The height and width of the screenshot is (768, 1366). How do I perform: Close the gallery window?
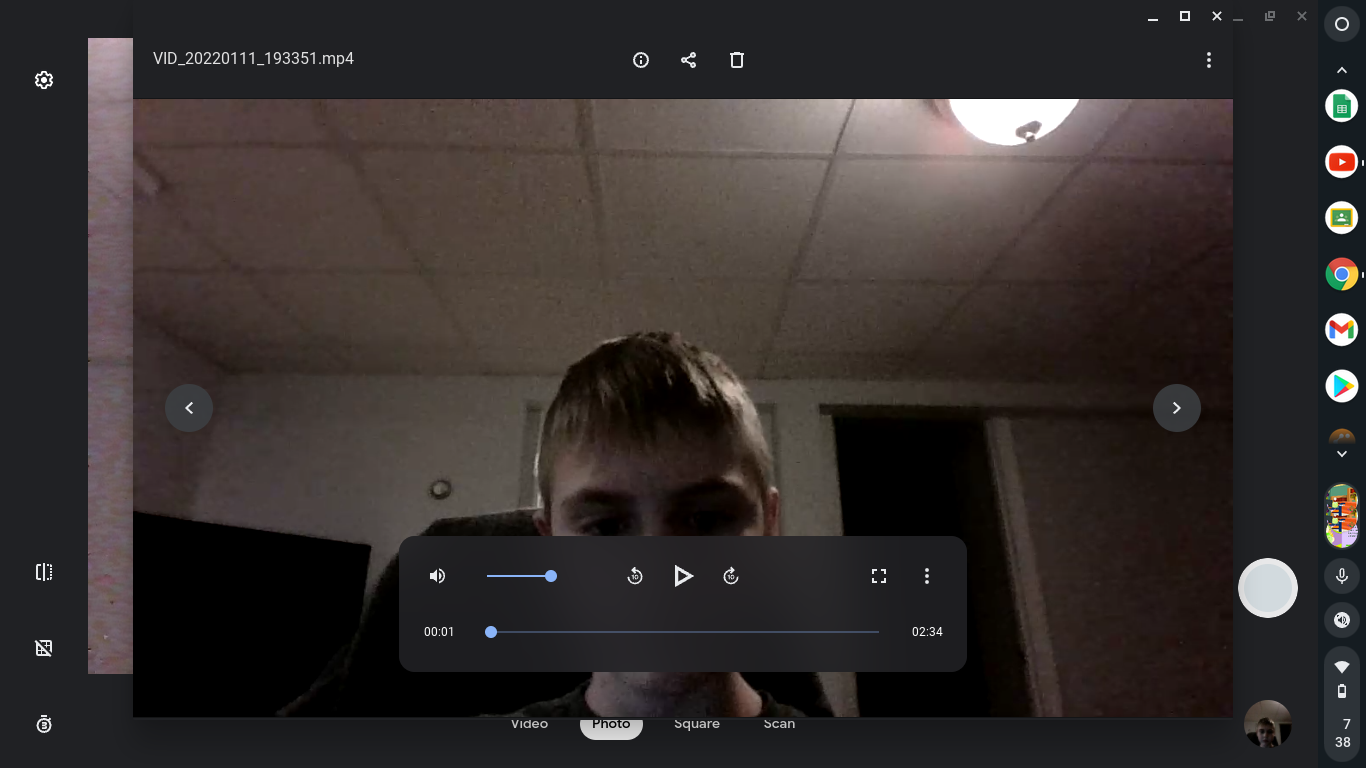(1217, 16)
